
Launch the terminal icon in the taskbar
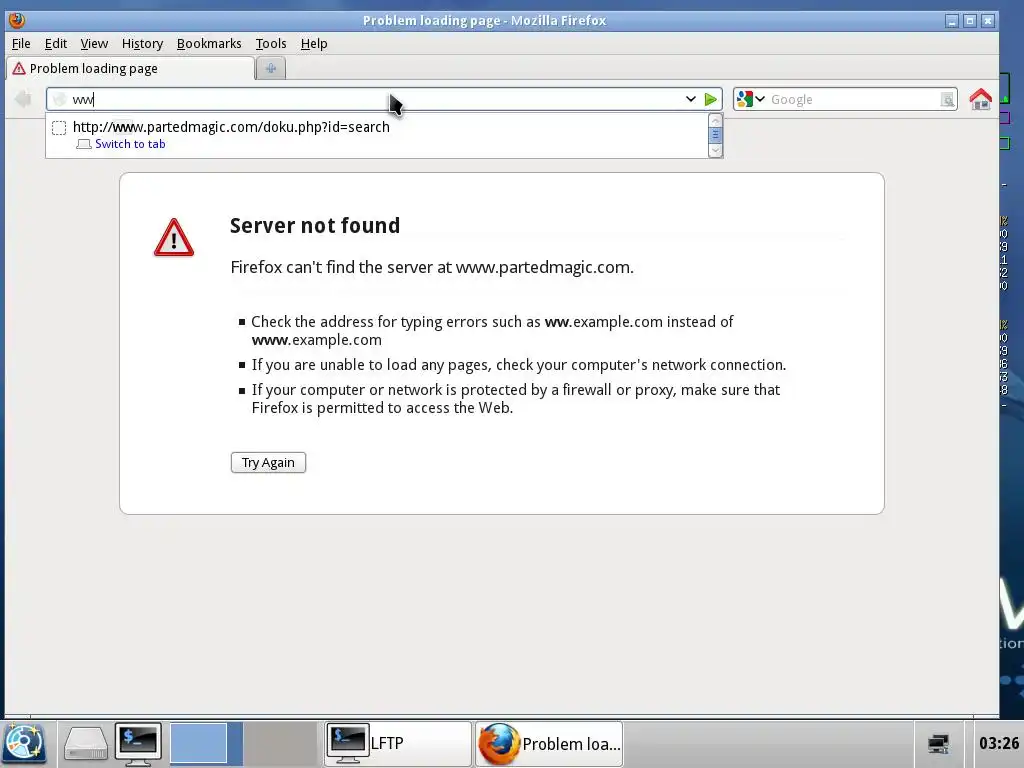tap(138, 743)
